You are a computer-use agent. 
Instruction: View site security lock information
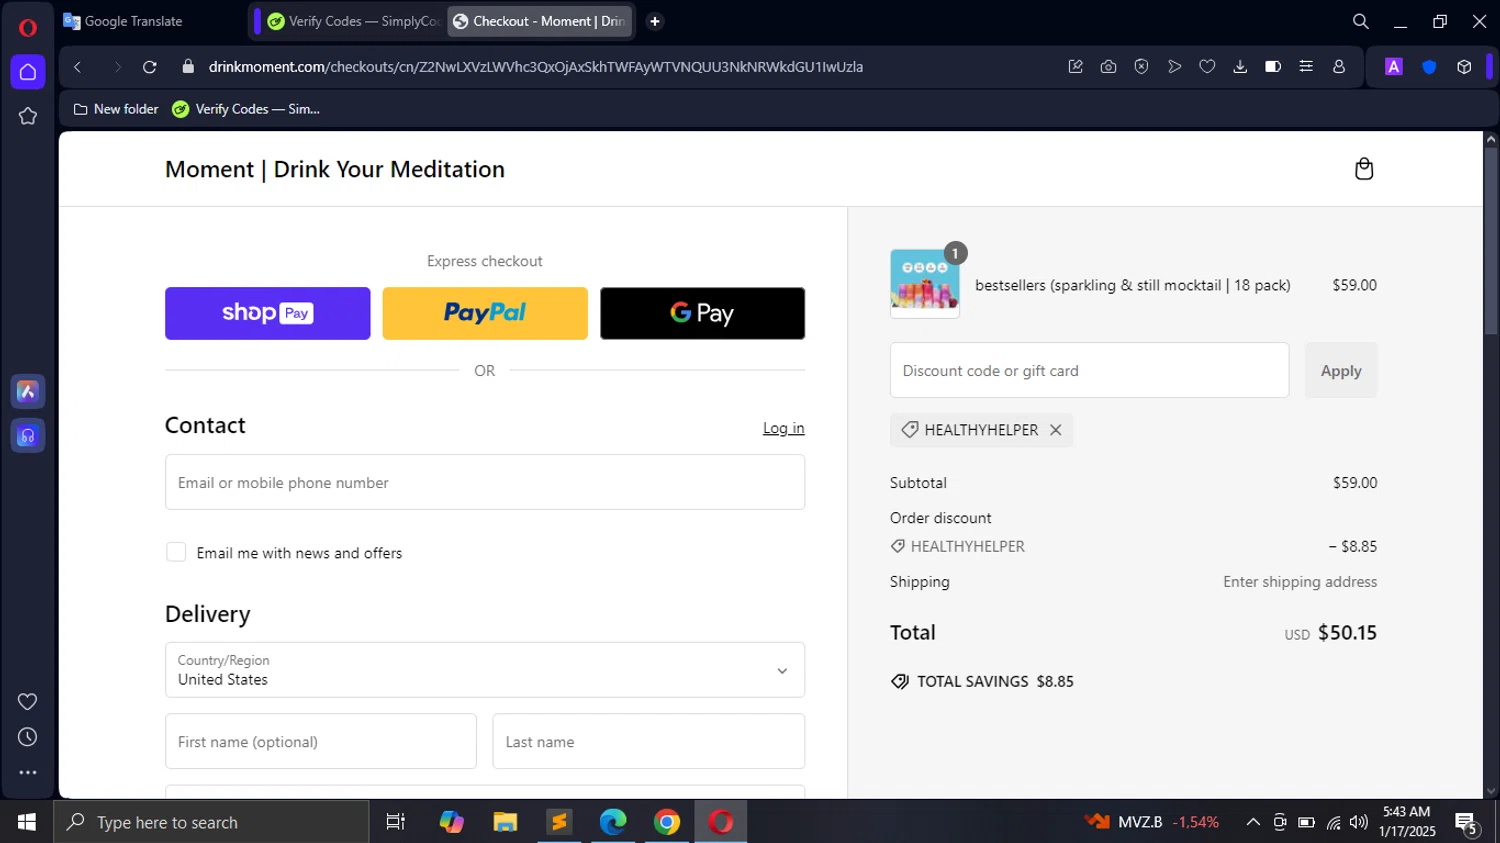pos(188,67)
